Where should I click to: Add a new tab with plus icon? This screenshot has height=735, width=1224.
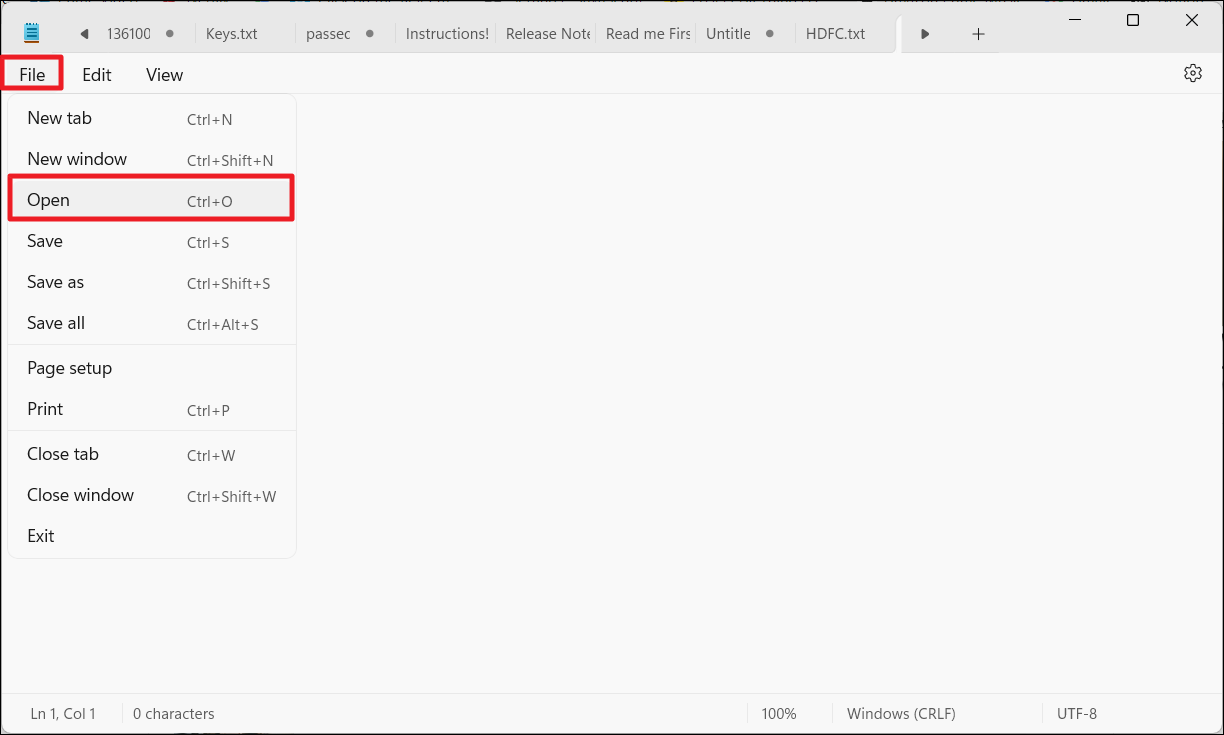point(978,34)
